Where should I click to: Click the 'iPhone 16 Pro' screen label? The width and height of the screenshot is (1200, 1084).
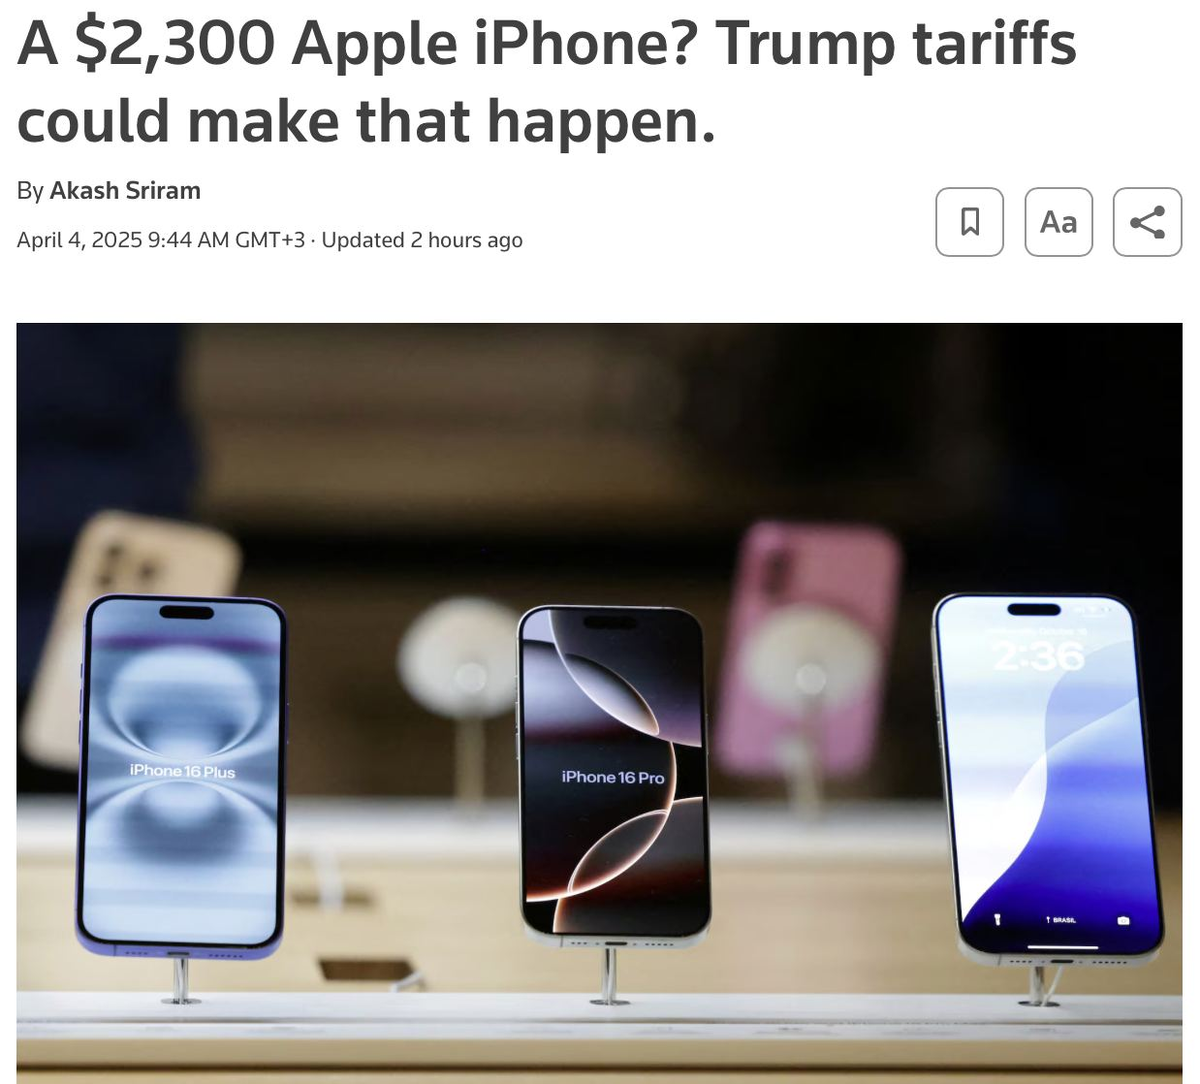613,777
